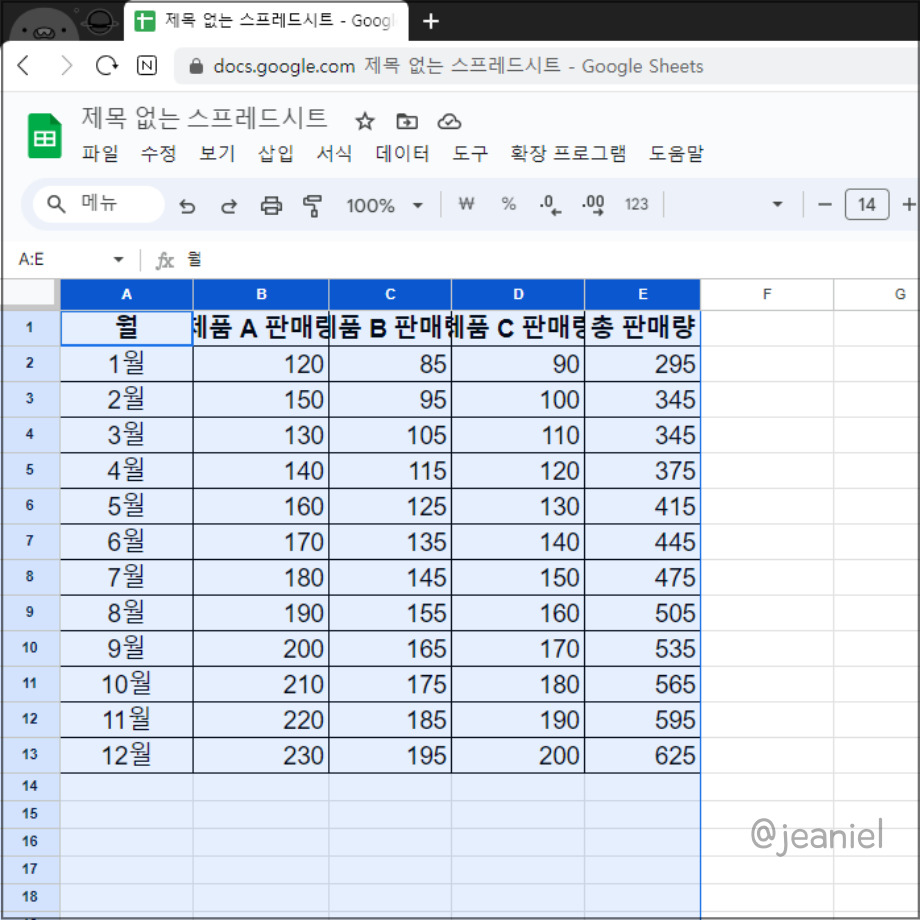Viewport: 920px width, 920px height.
Task: Select column F header
Action: (x=766, y=294)
